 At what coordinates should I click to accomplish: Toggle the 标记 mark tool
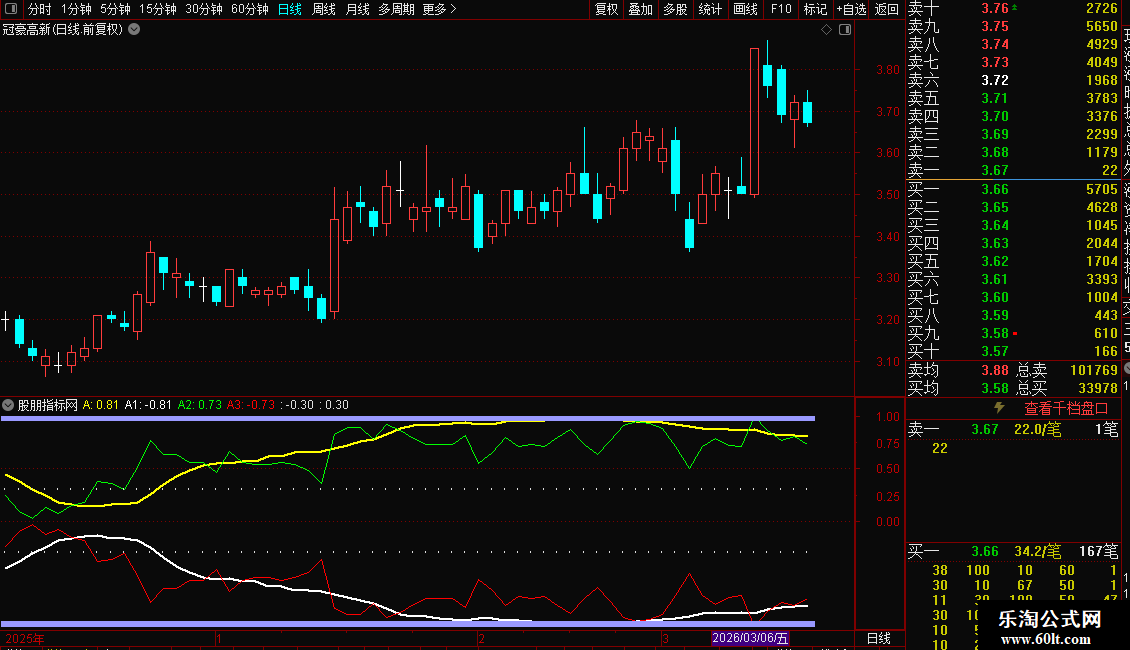tap(815, 9)
